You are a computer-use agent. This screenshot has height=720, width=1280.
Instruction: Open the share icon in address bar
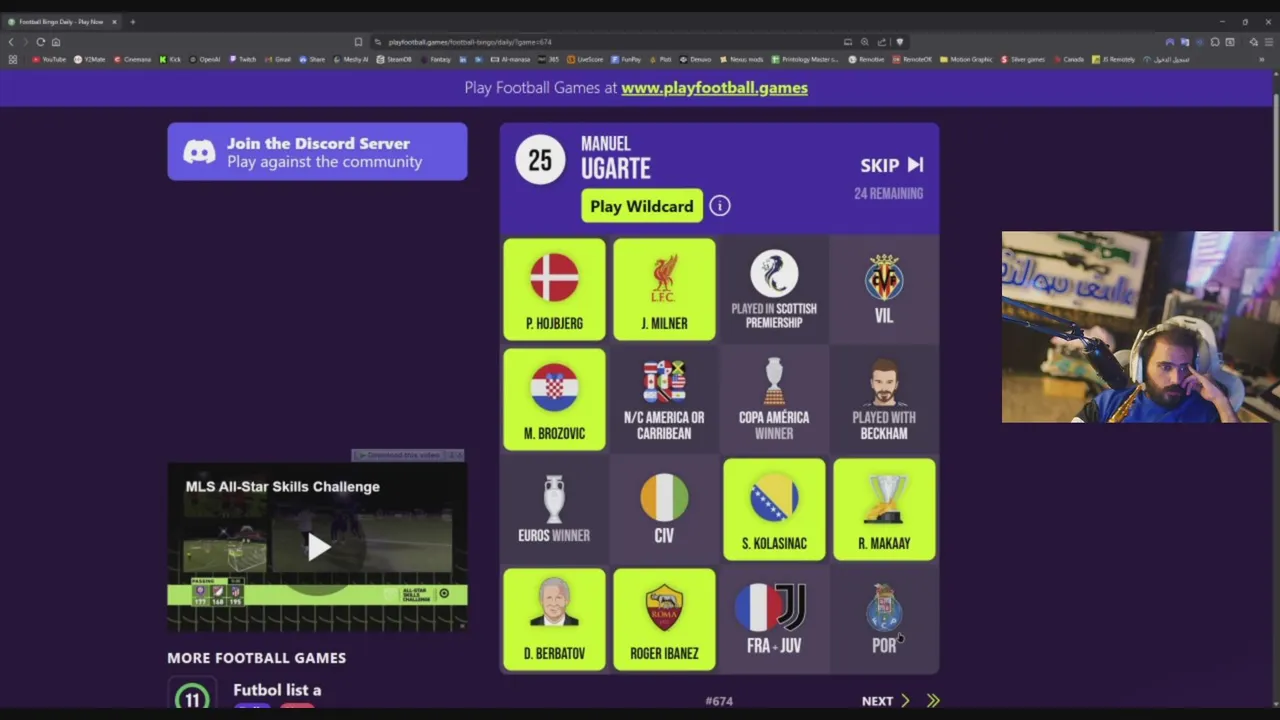pyautogui.click(x=882, y=42)
